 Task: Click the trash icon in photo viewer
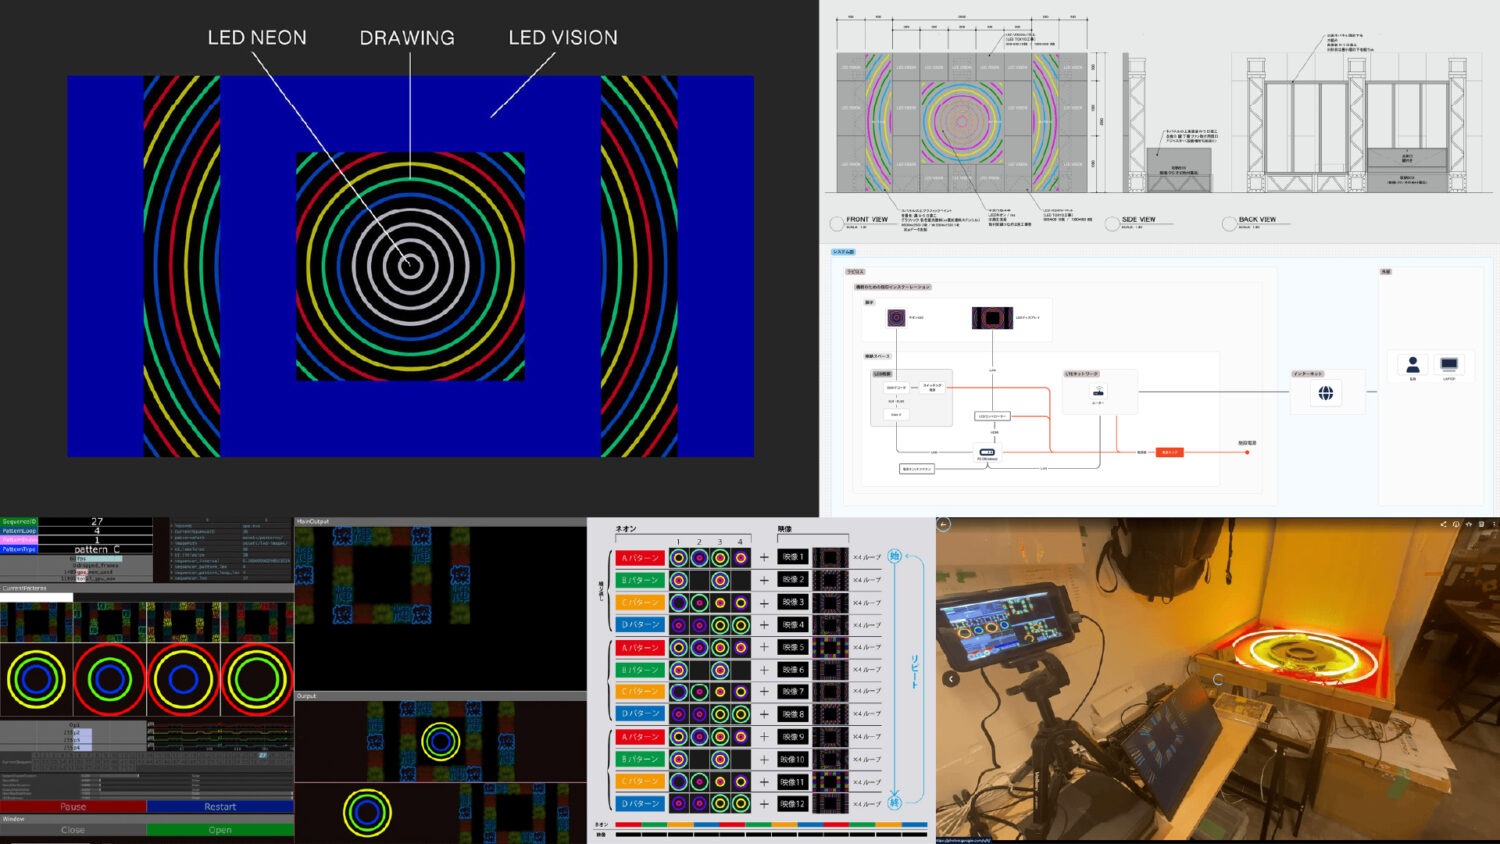tap(1481, 524)
